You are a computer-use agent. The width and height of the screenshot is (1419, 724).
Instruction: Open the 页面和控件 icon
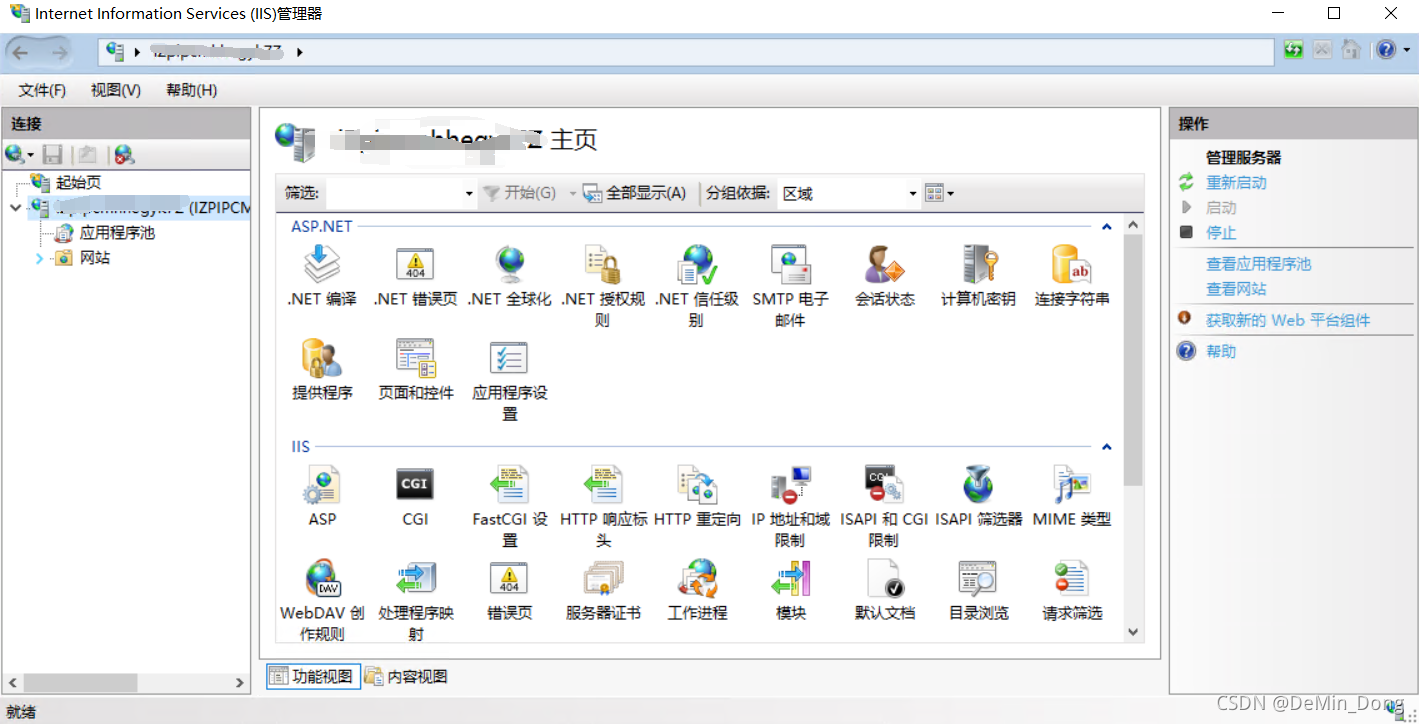coord(415,359)
